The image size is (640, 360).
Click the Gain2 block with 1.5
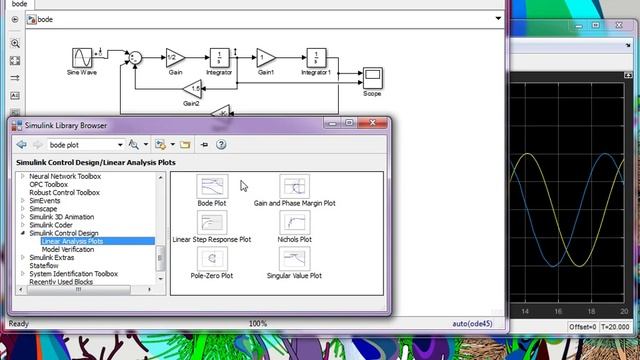(192, 89)
